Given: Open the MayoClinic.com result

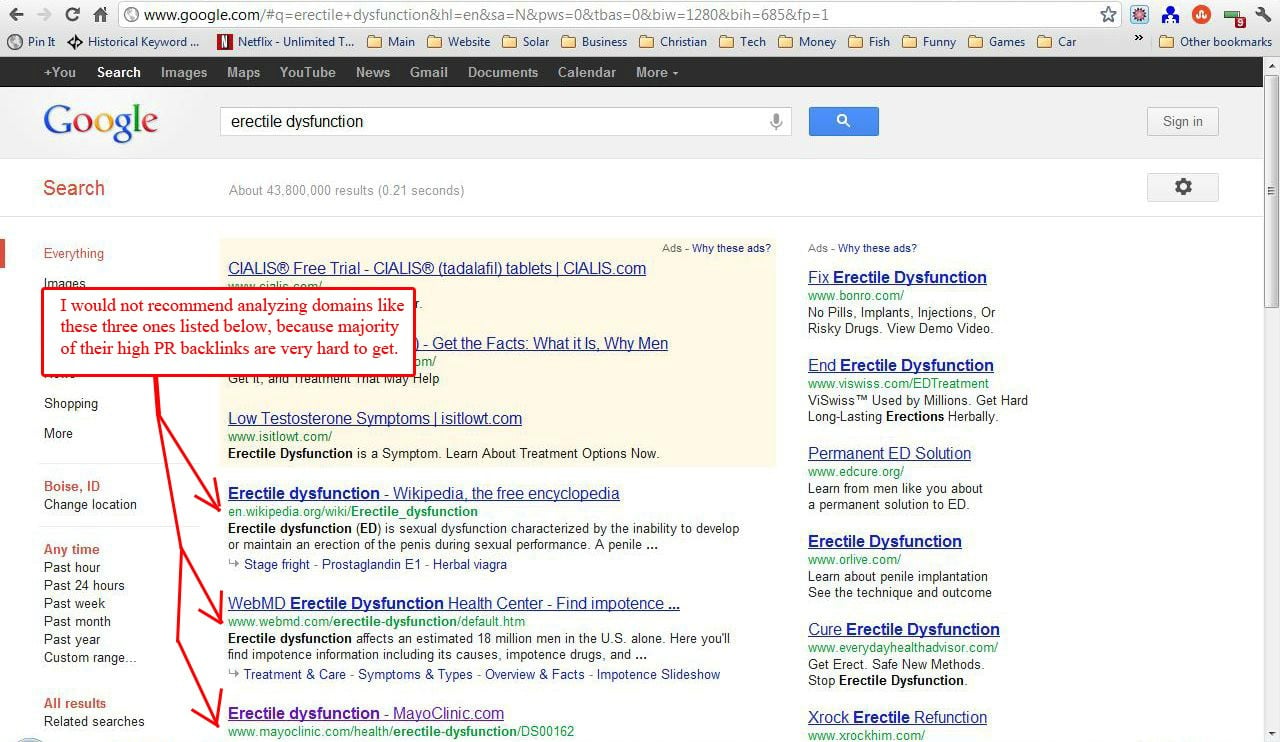Looking at the screenshot, I should click(x=366, y=713).
